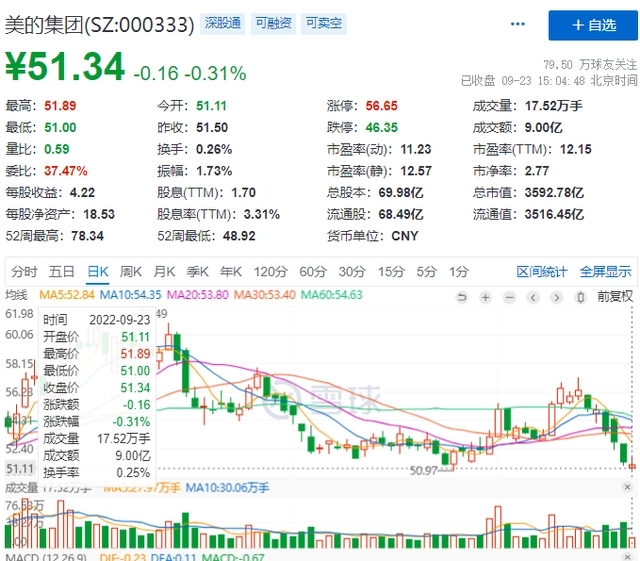Switch to the 月K chart tab
This screenshot has height=561, width=640.
tap(164, 272)
